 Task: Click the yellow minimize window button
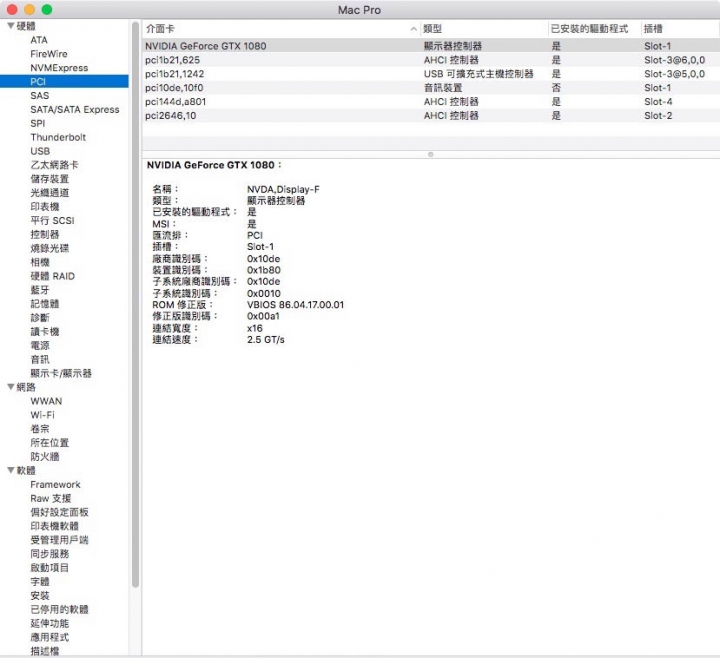click(29, 9)
